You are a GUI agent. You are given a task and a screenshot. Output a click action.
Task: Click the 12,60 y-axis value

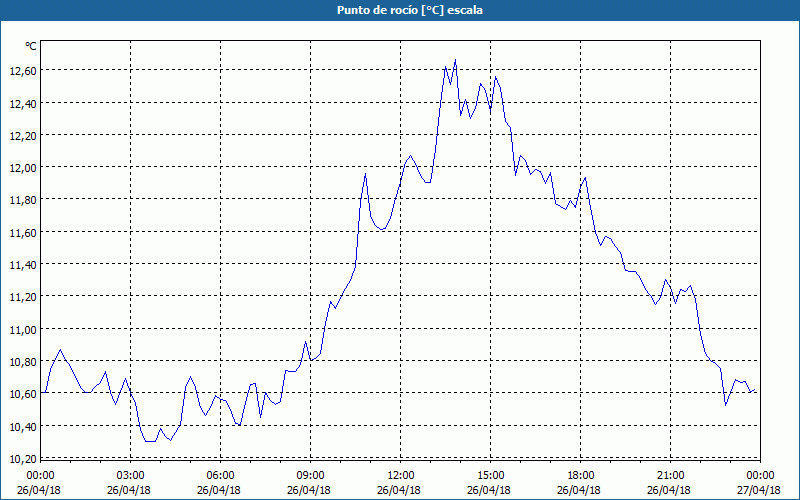(x=23, y=71)
